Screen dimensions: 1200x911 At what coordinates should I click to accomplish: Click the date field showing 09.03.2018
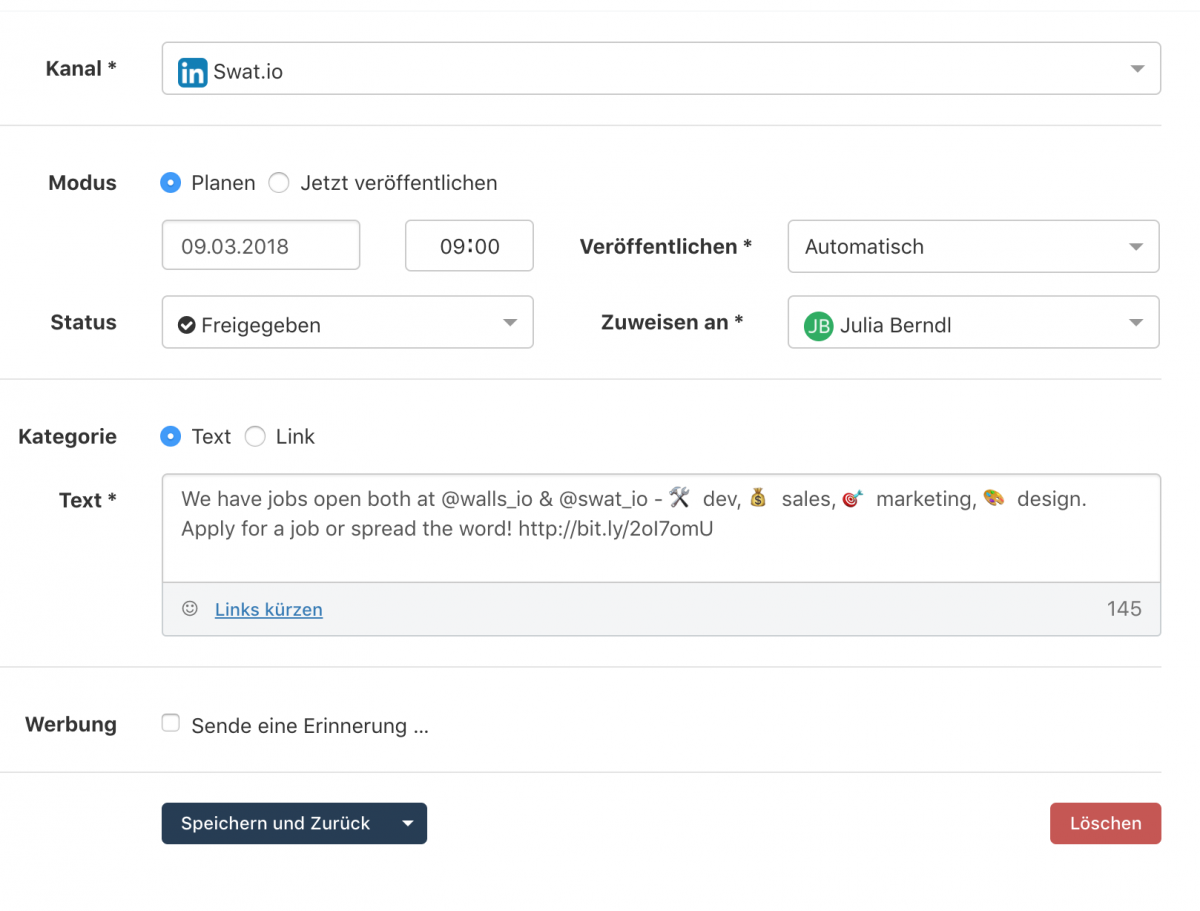click(261, 245)
